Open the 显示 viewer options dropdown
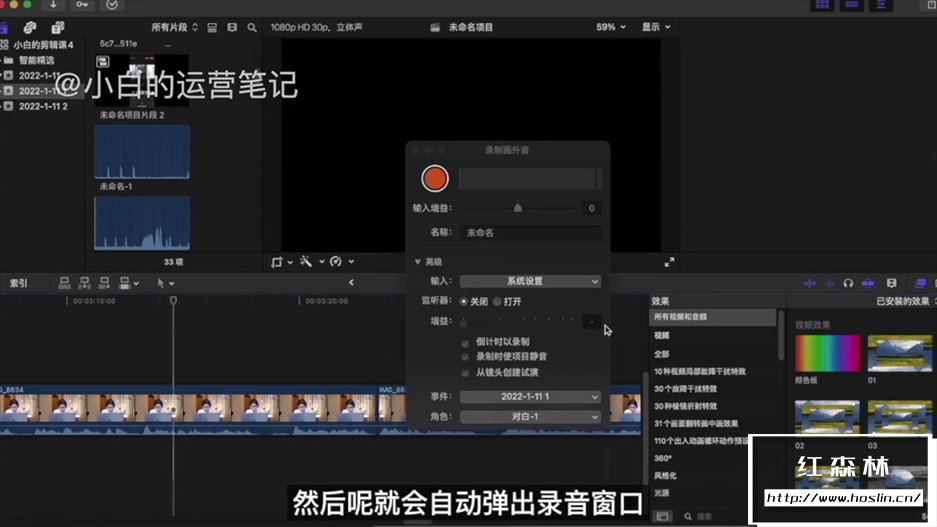Image resolution: width=937 pixels, height=527 pixels. coord(656,27)
